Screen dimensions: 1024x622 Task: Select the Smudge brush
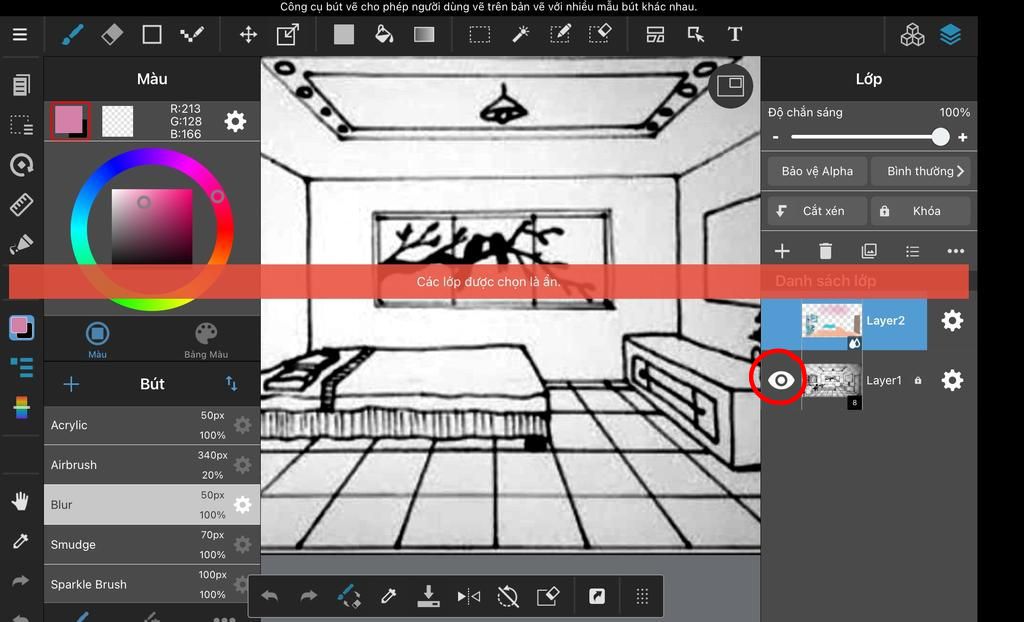point(152,544)
